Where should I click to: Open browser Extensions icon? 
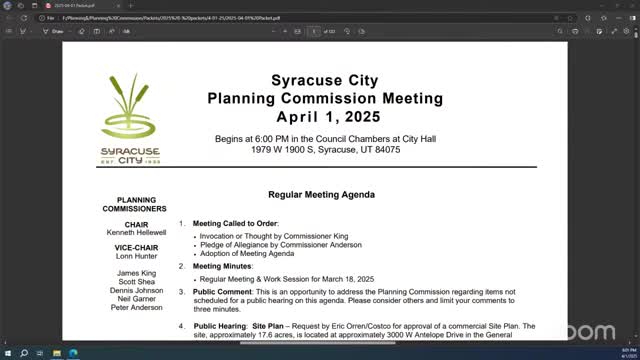click(x=588, y=18)
